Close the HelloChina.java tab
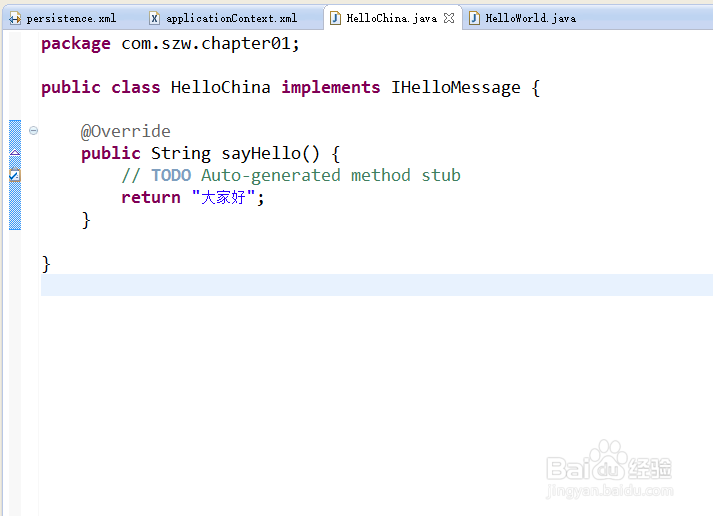This screenshot has height=516, width=713. coord(449,18)
